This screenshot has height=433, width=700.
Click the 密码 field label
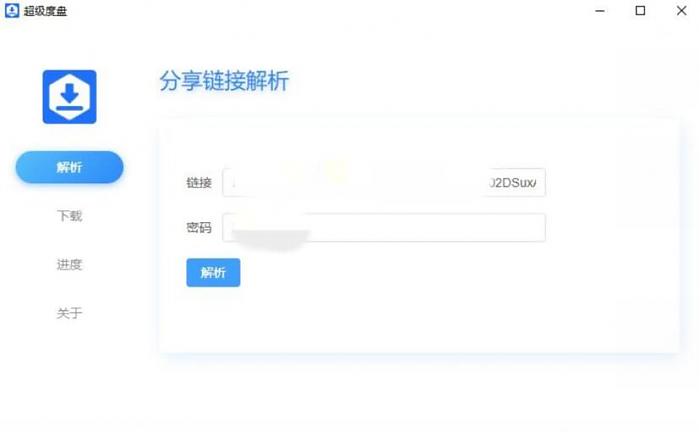[199, 228]
